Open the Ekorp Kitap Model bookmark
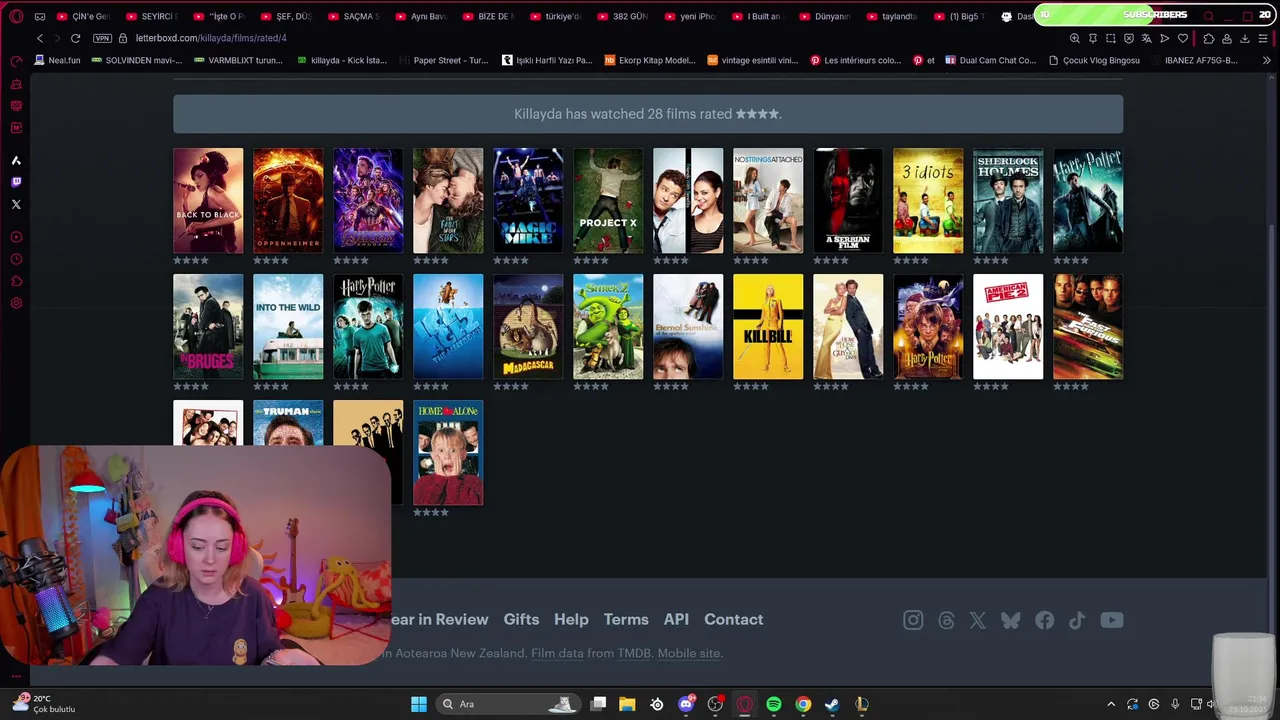Viewport: 1280px width, 720px height. tap(650, 60)
